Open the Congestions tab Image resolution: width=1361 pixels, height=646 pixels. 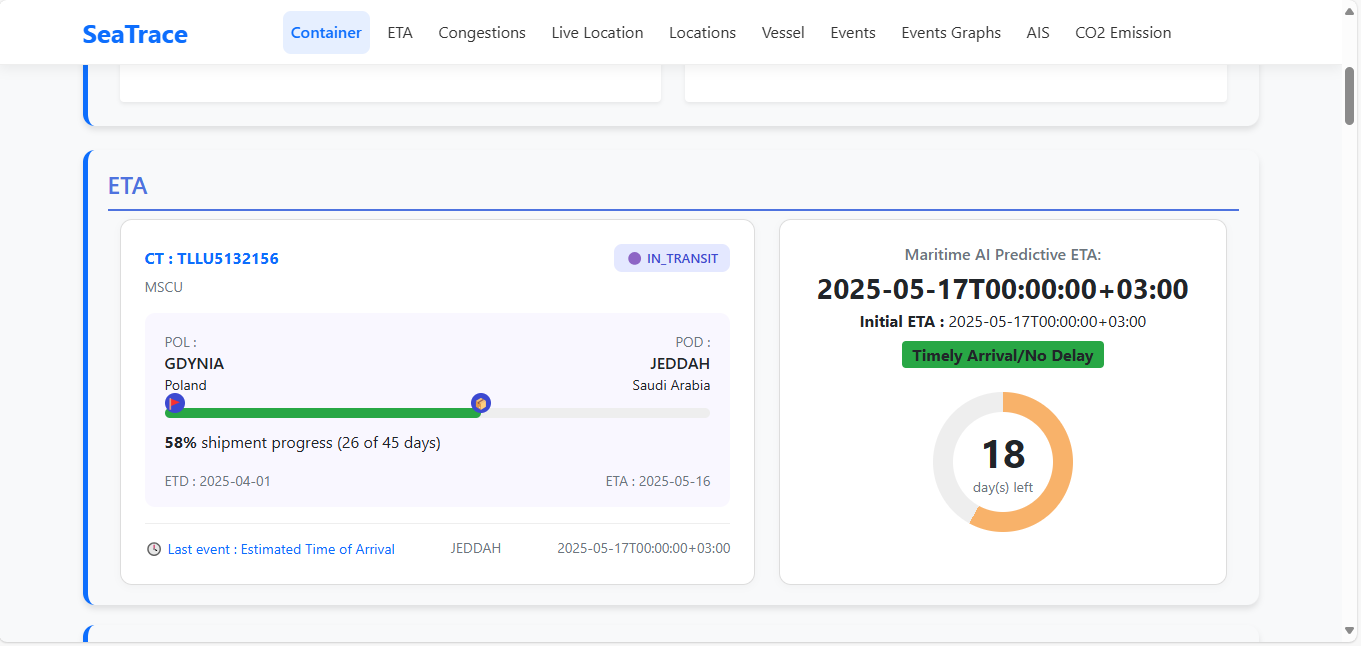482,32
